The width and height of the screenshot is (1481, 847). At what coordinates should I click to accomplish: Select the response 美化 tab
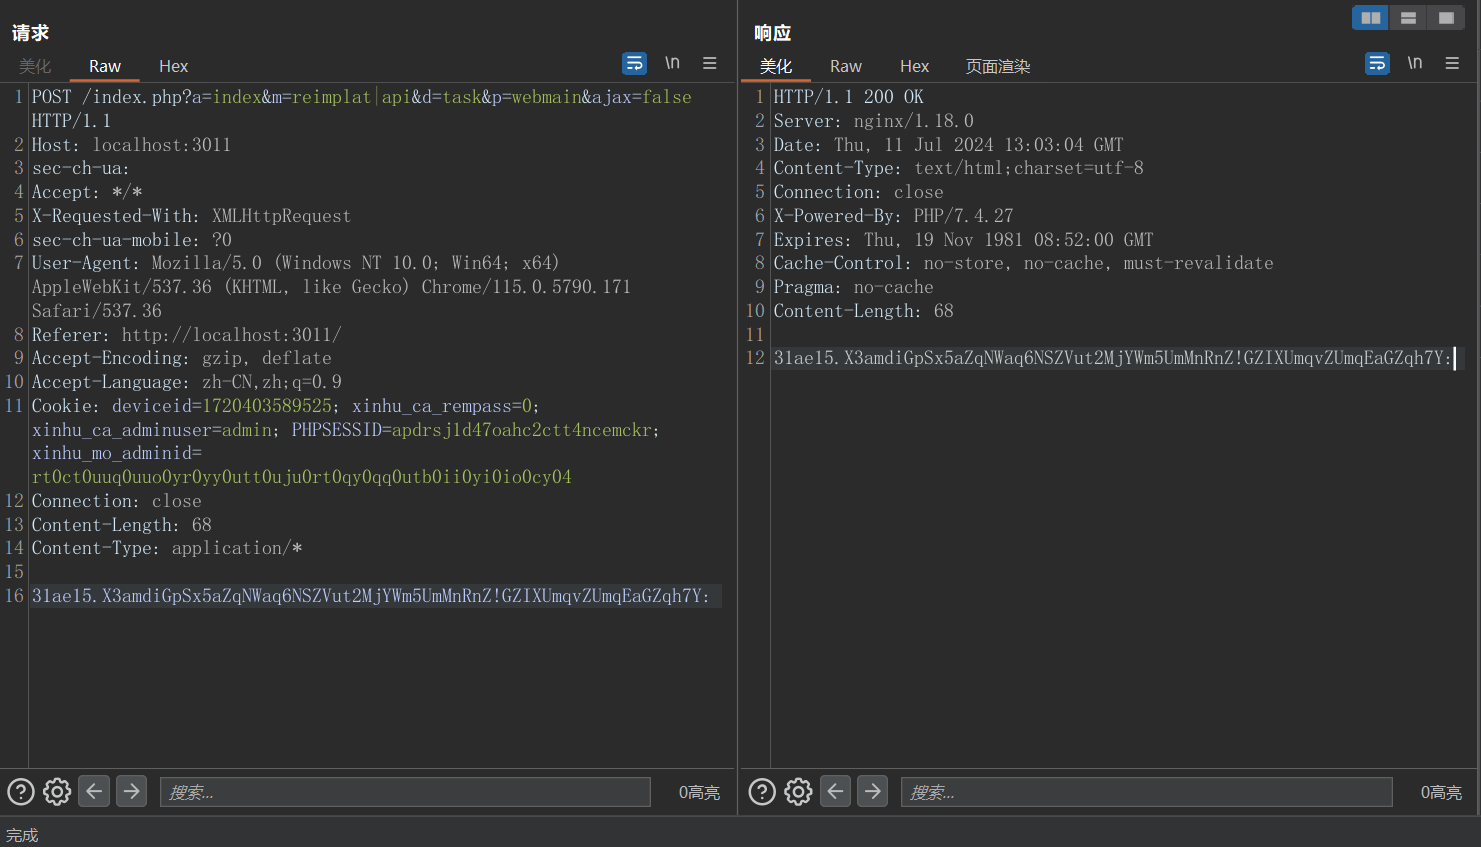[776, 66]
